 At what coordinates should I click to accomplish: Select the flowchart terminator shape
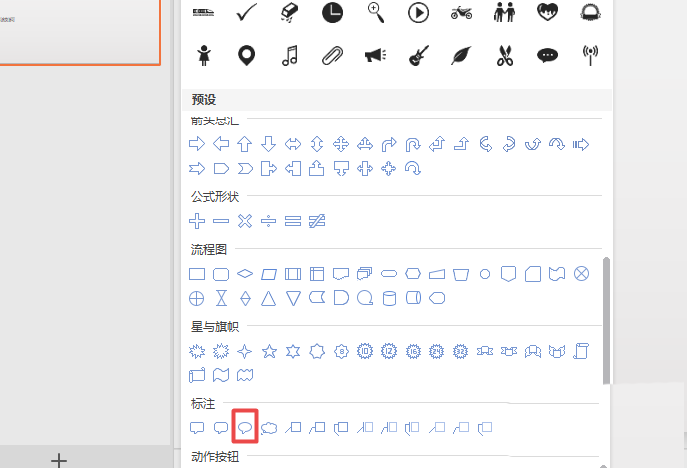pos(389,274)
